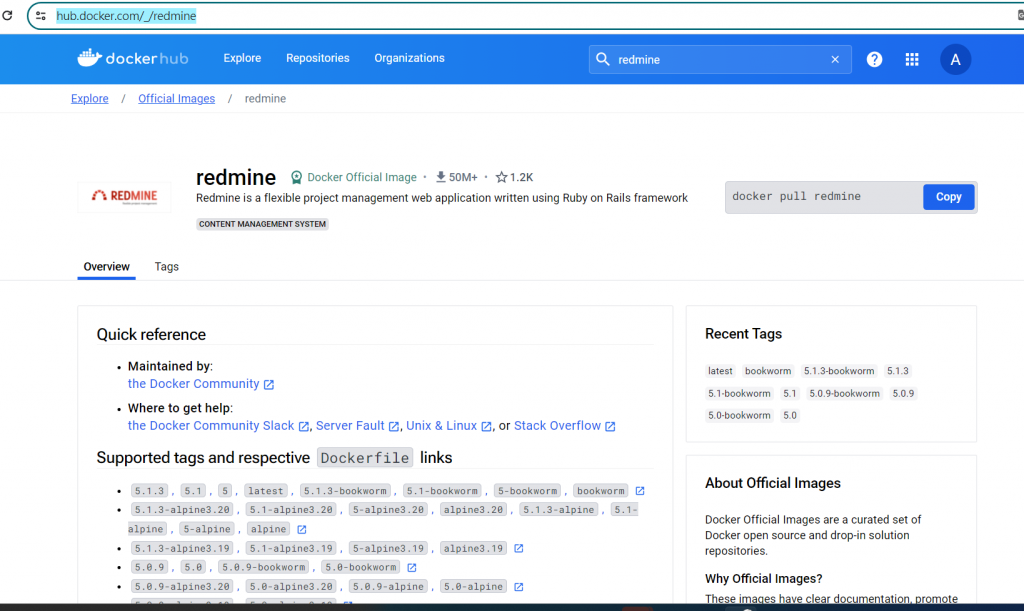Open the Server Fault link

point(350,426)
